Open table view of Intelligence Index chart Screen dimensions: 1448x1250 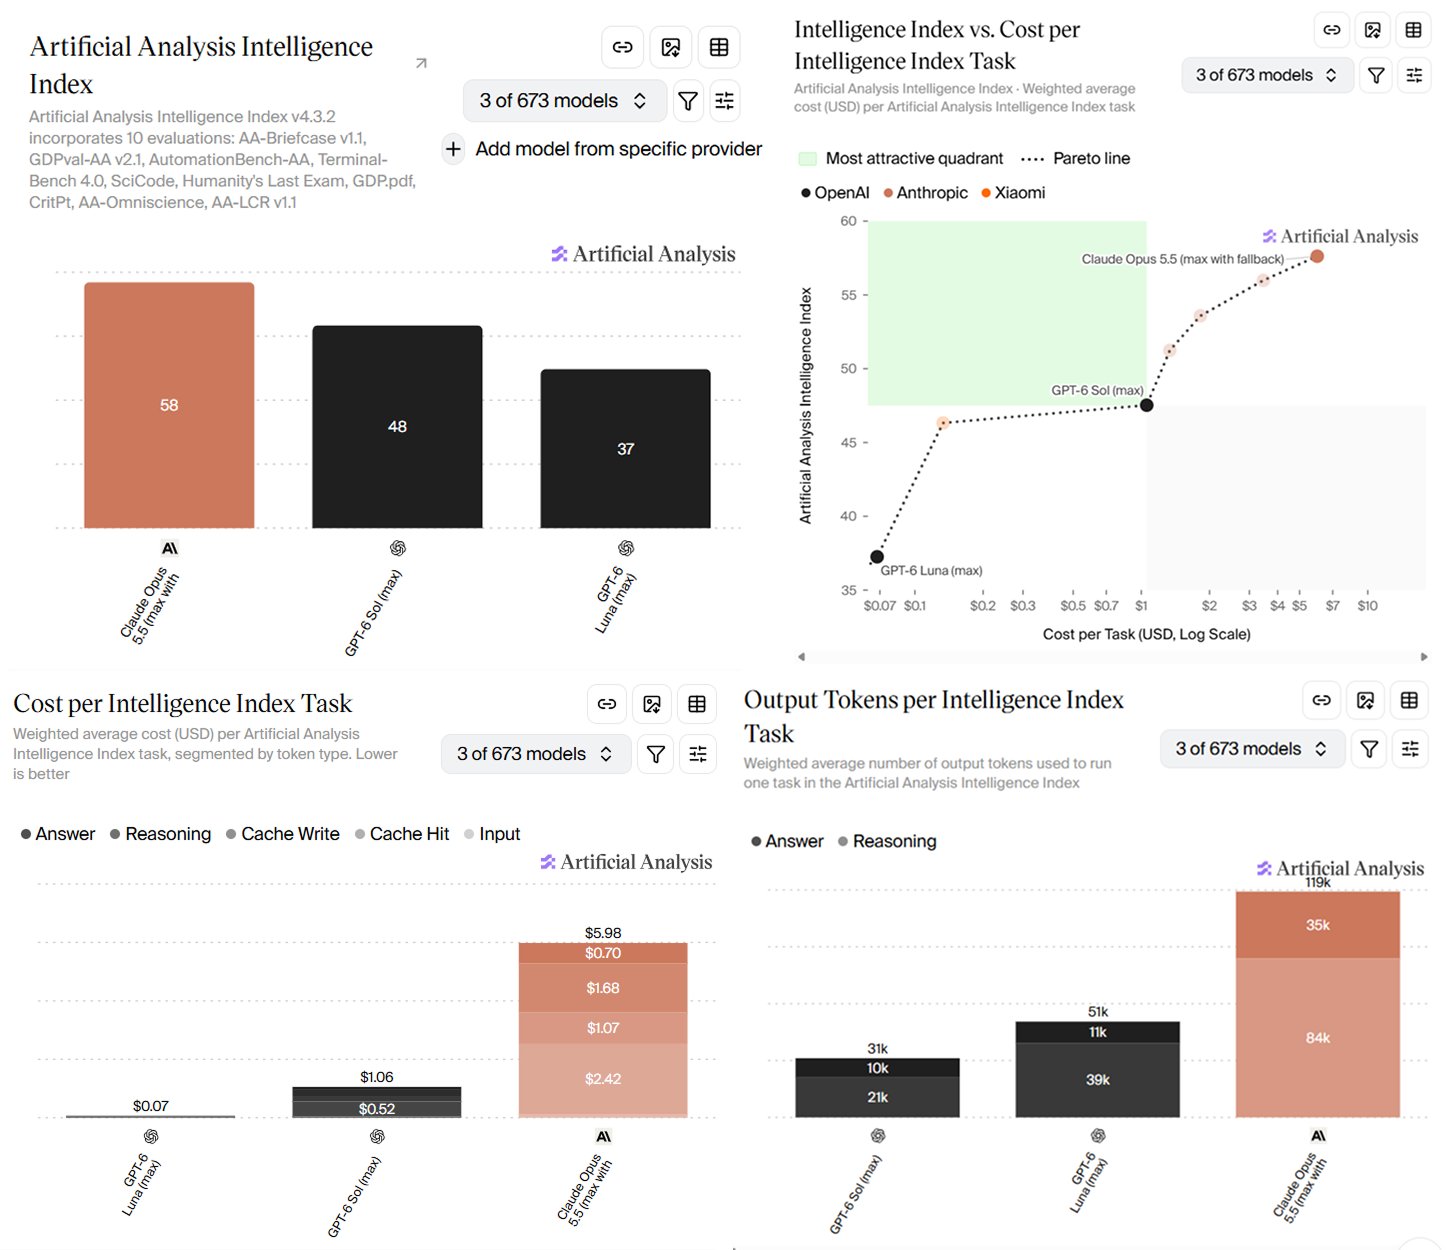(719, 47)
